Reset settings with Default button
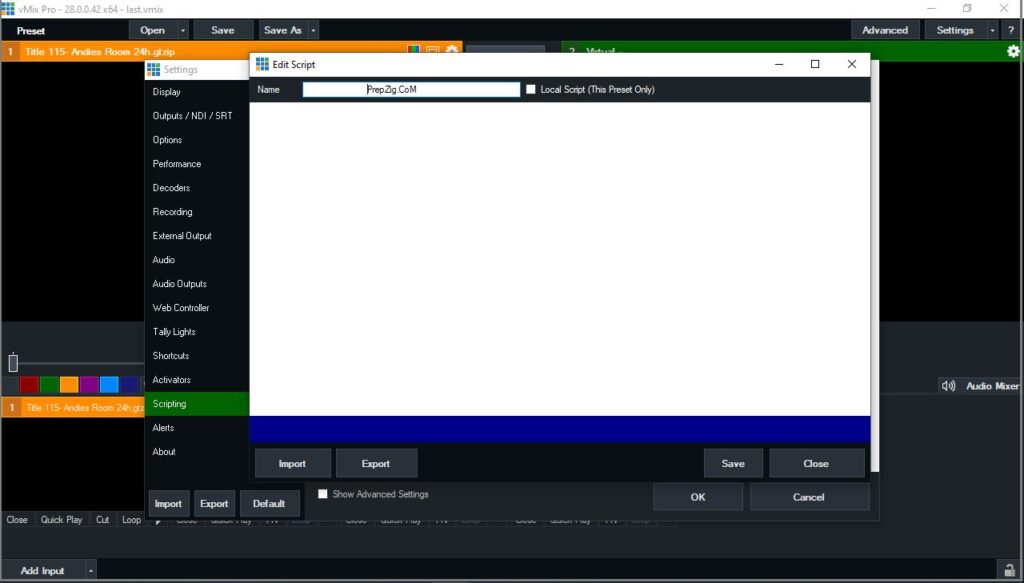1024x583 pixels. click(269, 503)
